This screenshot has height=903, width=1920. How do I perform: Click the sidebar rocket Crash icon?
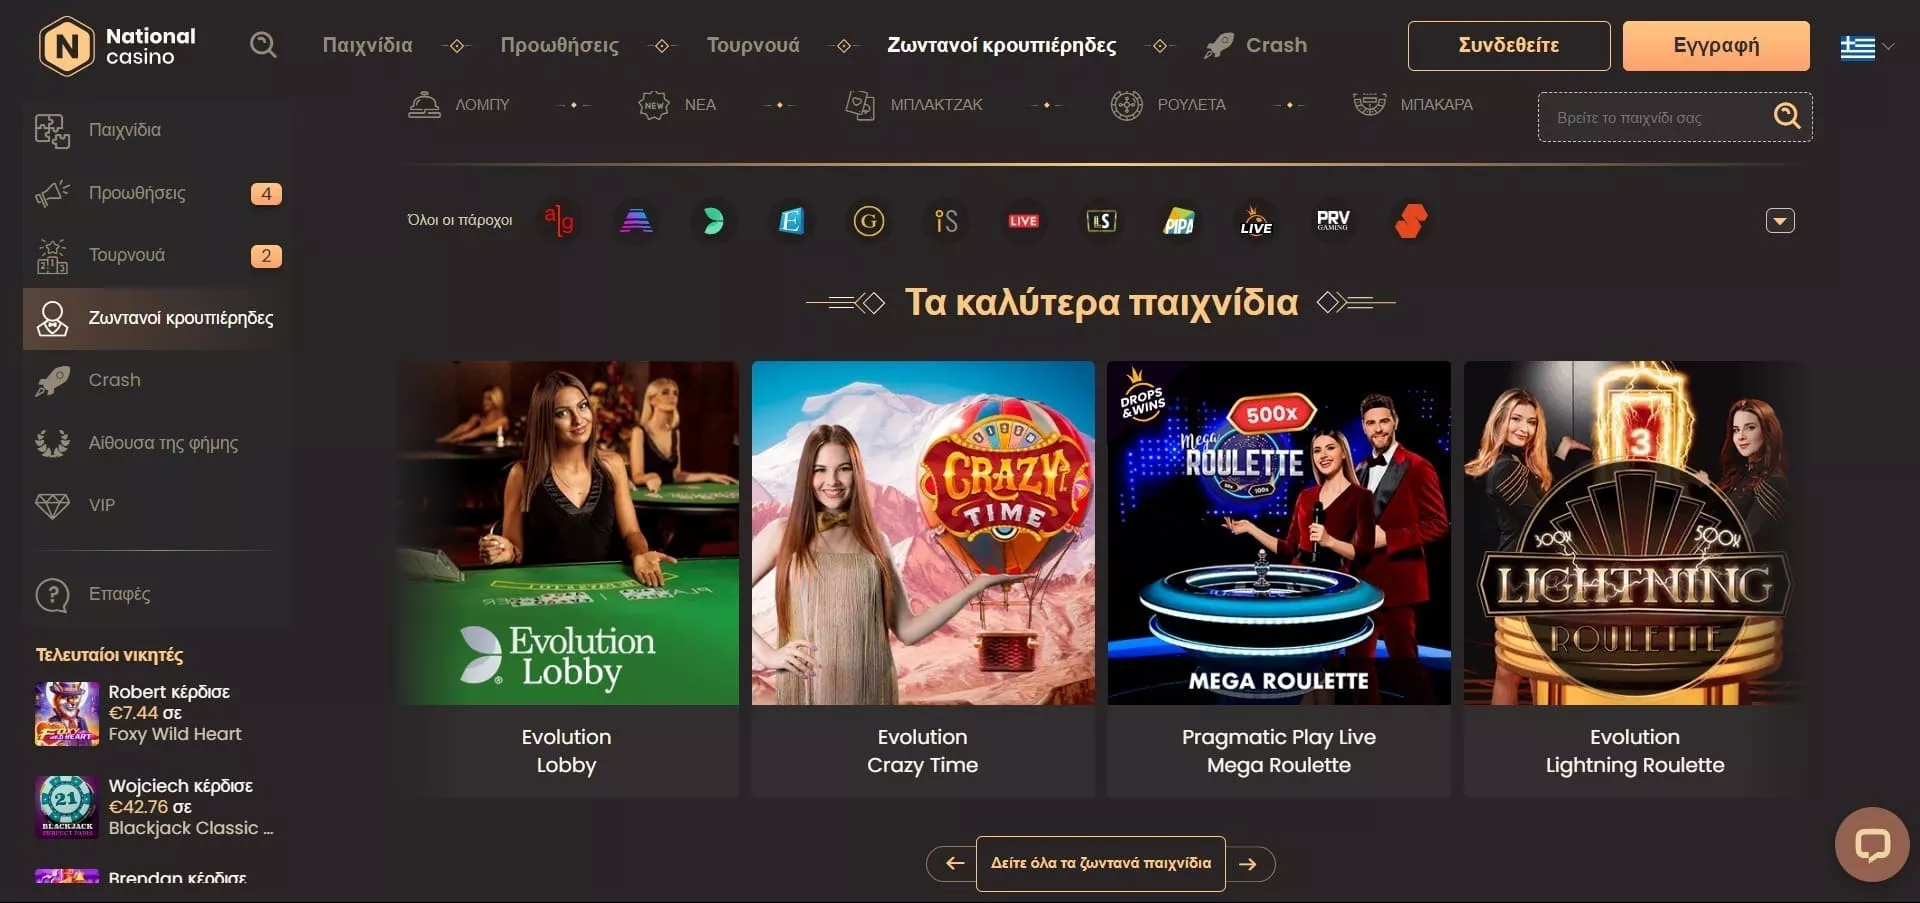(x=52, y=380)
